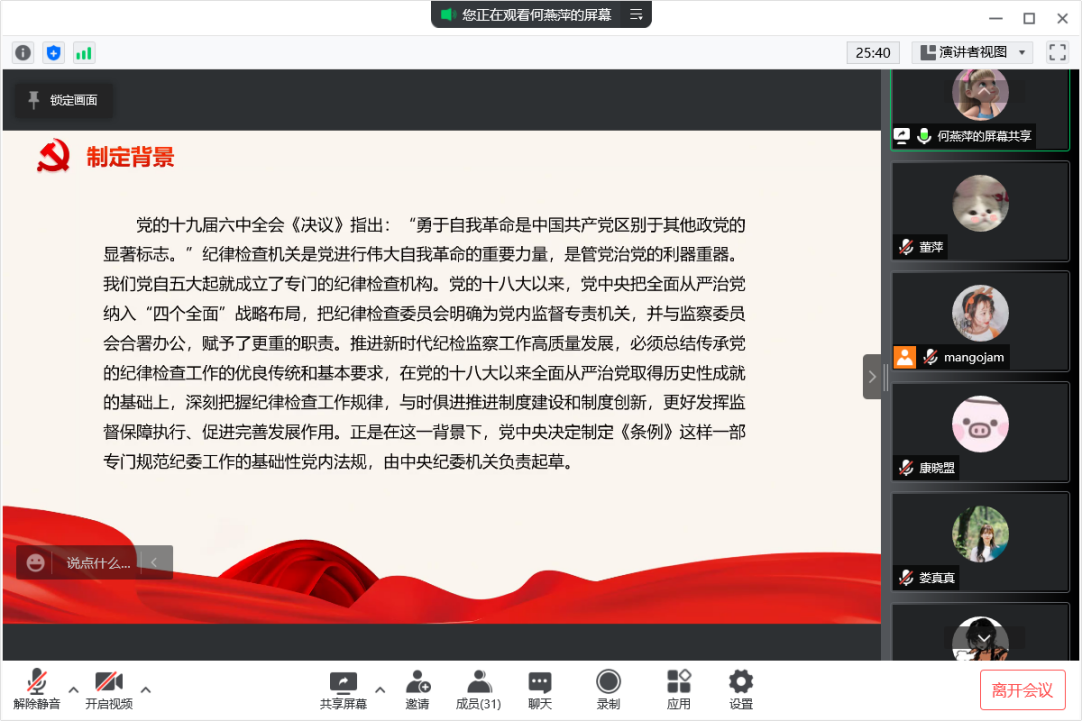The image size is (1082, 721).
Task: Start 录制 recording
Action: 608,689
